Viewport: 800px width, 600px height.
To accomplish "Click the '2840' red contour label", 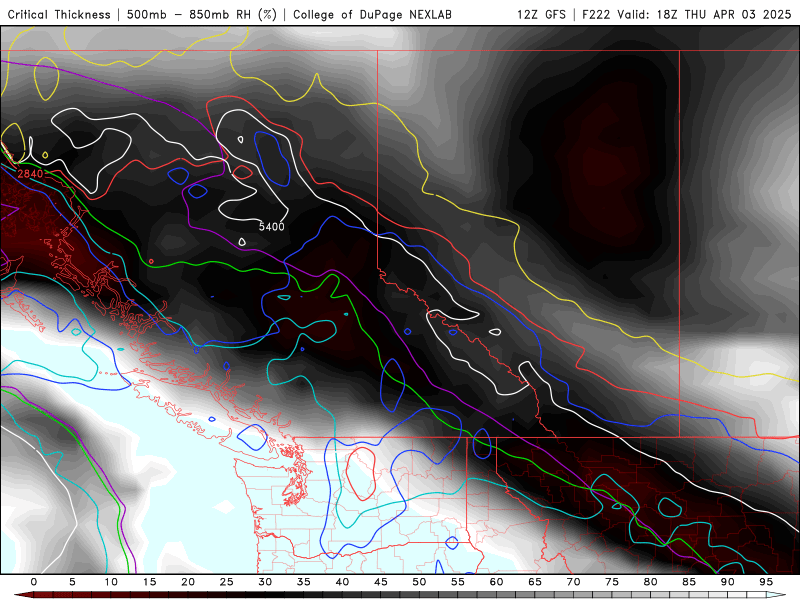I will click(x=31, y=174).
